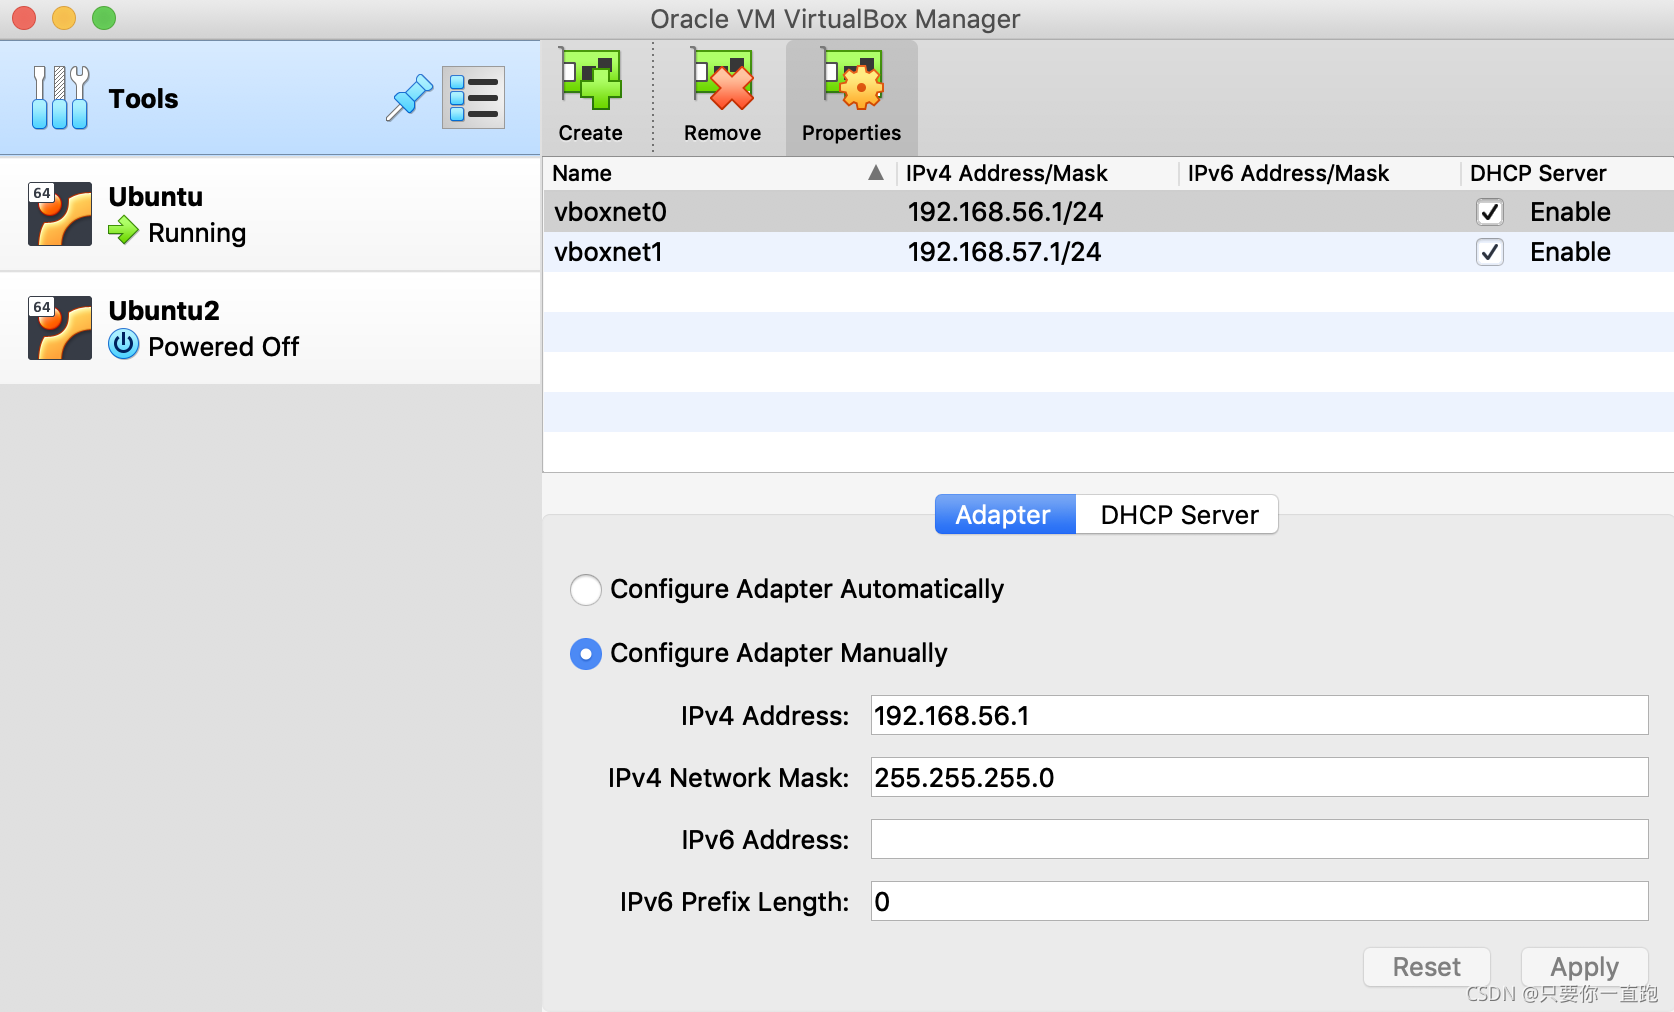Select the vboxnet1 row name
Image resolution: width=1674 pixels, height=1012 pixels.
[x=609, y=252]
